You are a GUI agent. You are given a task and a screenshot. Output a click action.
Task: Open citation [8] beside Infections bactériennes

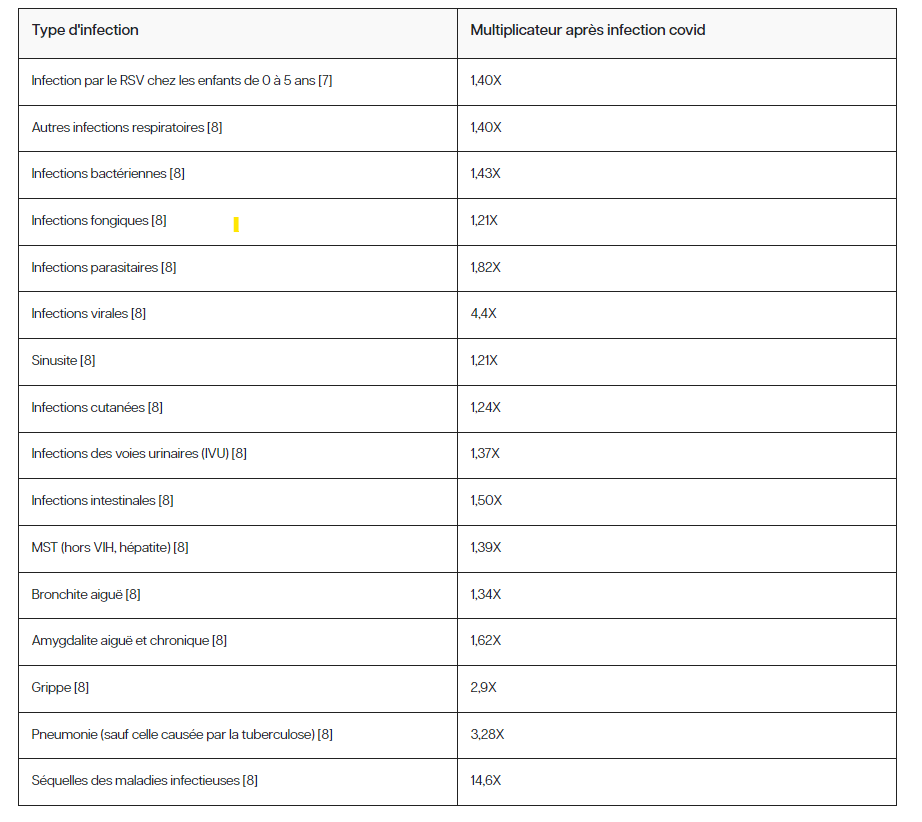tap(177, 174)
